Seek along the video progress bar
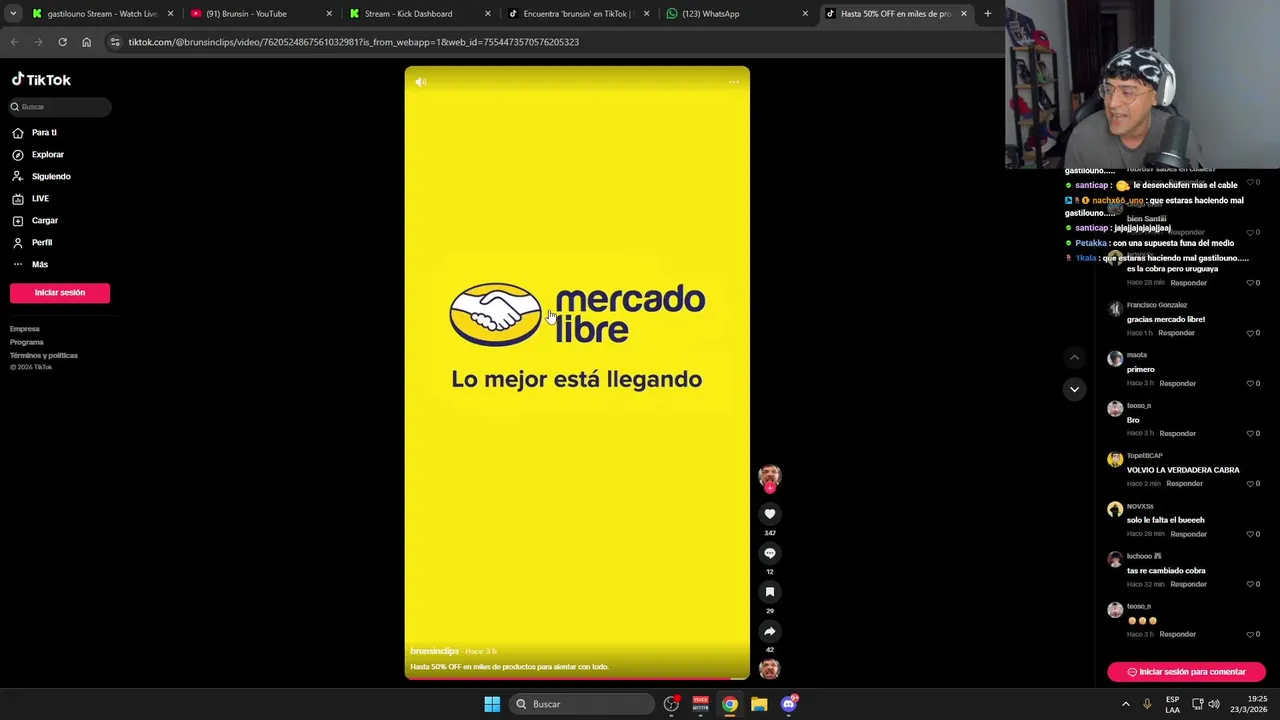 tap(577, 679)
